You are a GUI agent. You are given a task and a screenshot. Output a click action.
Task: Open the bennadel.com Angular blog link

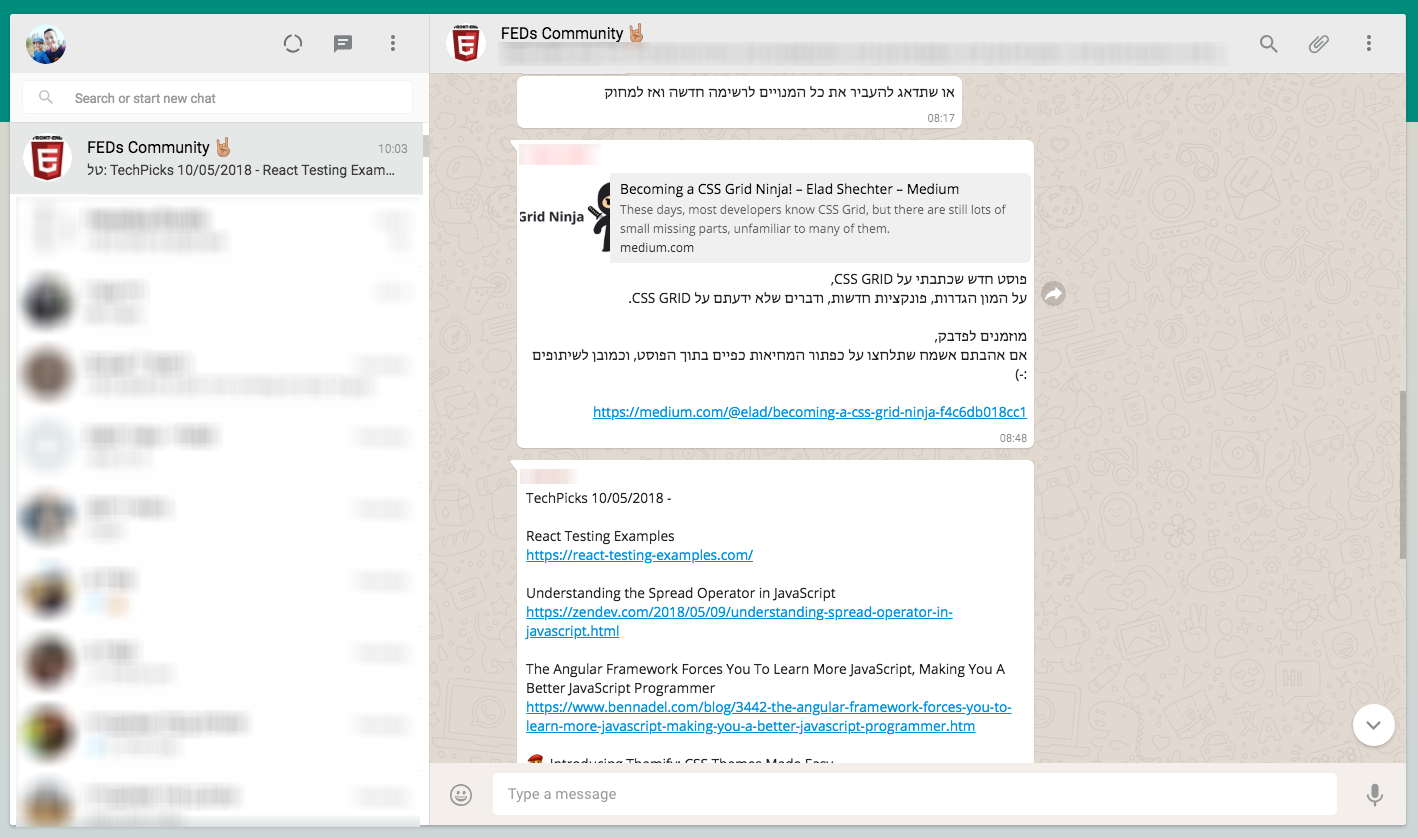point(769,716)
